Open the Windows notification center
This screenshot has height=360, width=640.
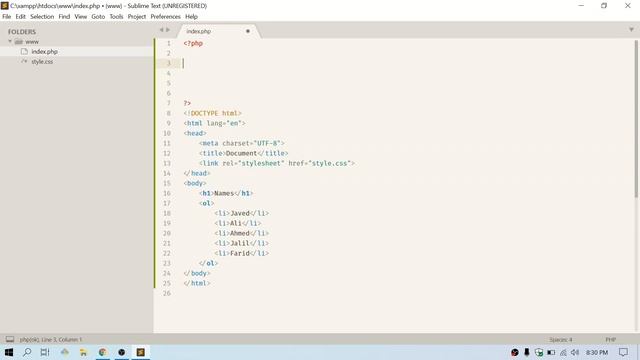point(623,352)
